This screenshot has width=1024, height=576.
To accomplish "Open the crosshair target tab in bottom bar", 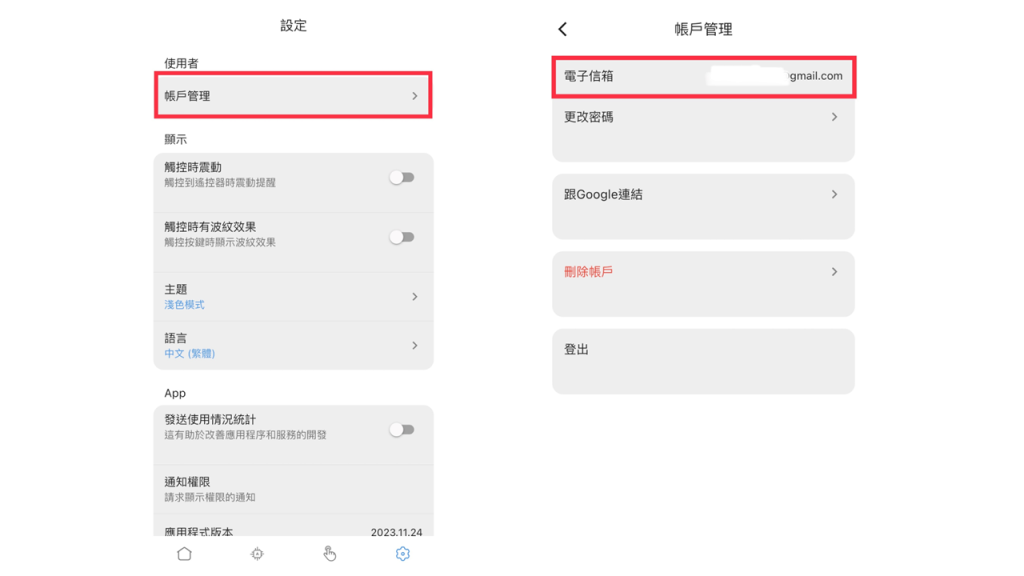I will [257, 554].
